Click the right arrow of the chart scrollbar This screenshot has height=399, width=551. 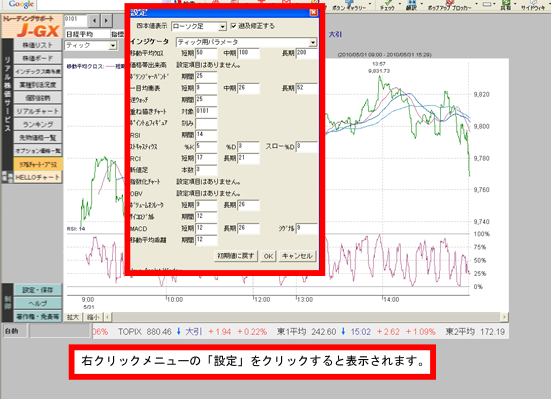[x=504, y=317]
